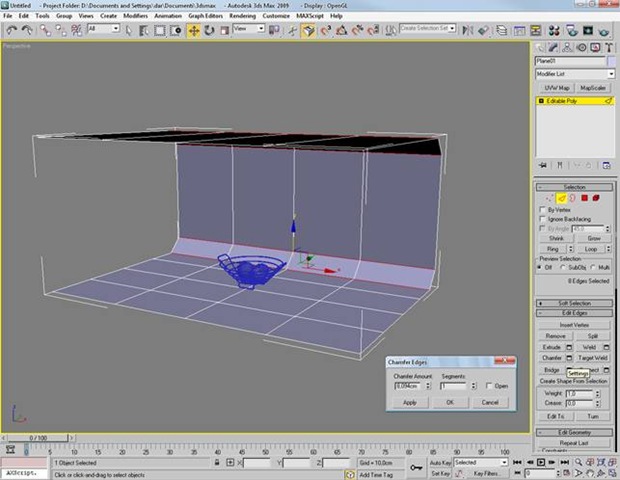Image resolution: width=620 pixels, height=480 pixels.
Task: Check the Open option in Chamfer Edges
Action: point(488,385)
